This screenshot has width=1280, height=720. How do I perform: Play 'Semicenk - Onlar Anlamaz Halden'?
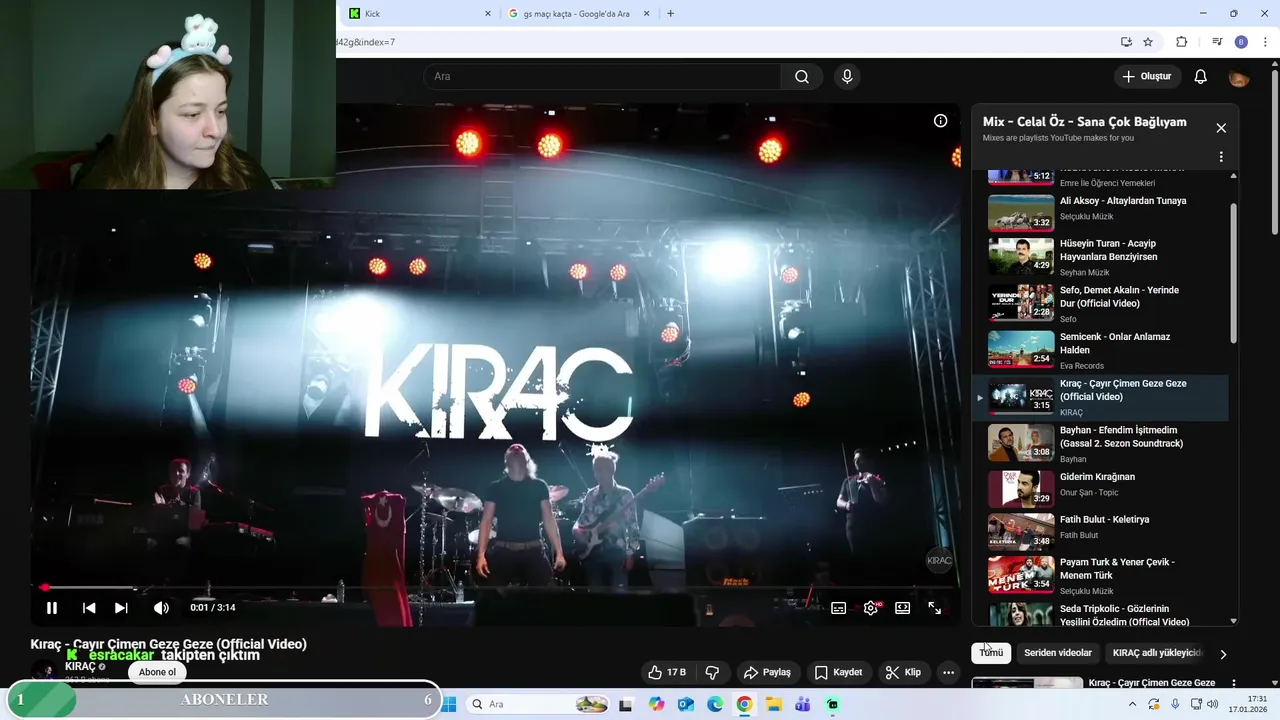coord(1100,350)
